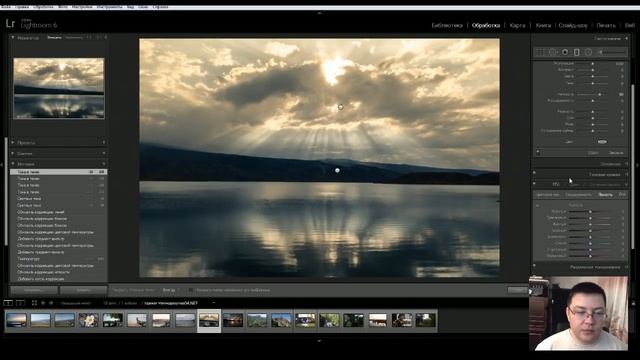The height and width of the screenshot is (360, 640).
Task: Click the Navigator preview thumbnail
Action: pyautogui.click(x=59, y=88)
